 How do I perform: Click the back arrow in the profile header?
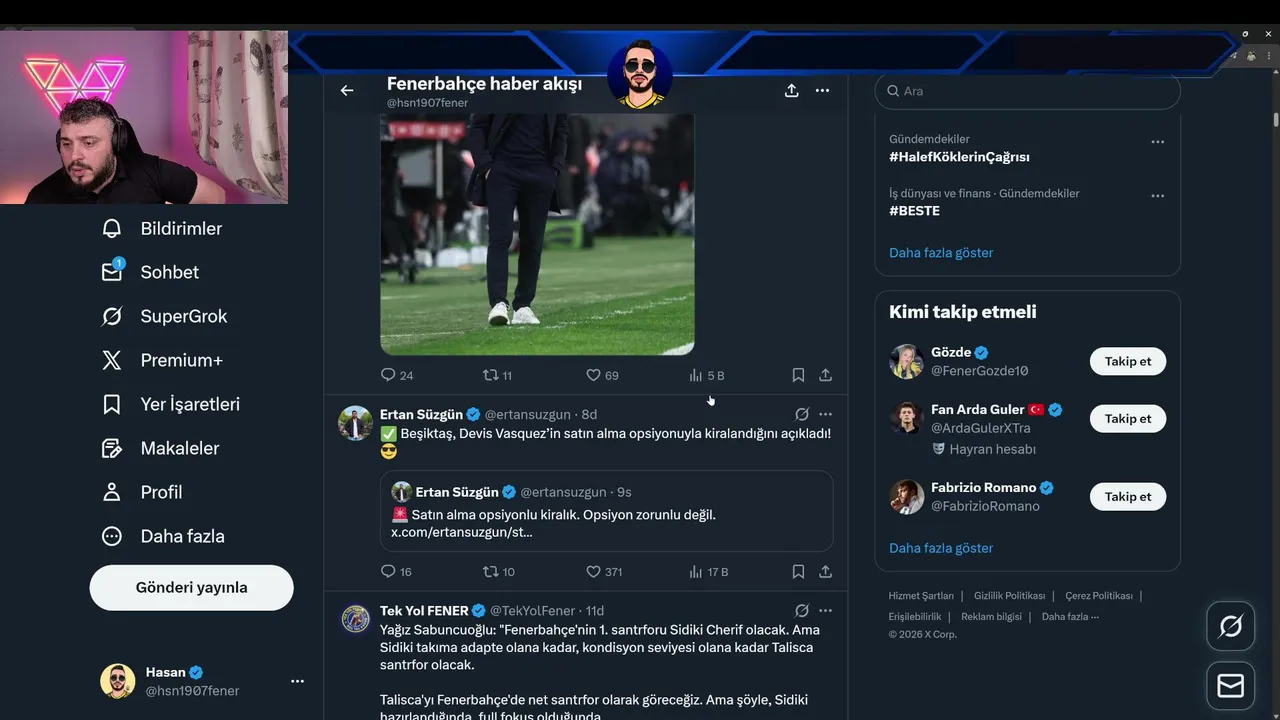(347, 91)
